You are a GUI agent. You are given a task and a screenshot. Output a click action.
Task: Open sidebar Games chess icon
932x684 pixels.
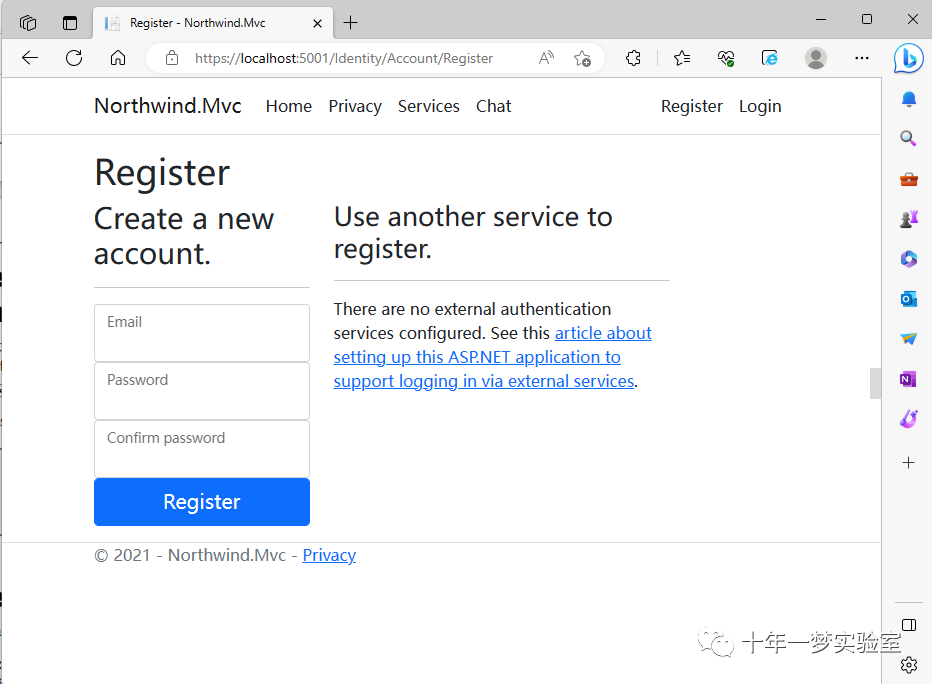[x=908, y=219]
